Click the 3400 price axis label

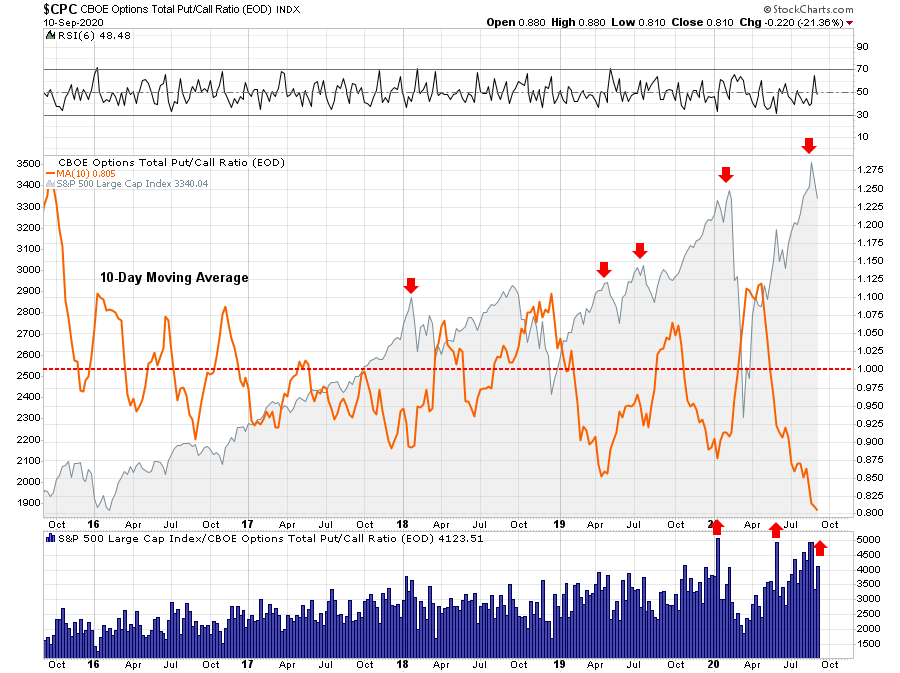coord(29,185)
